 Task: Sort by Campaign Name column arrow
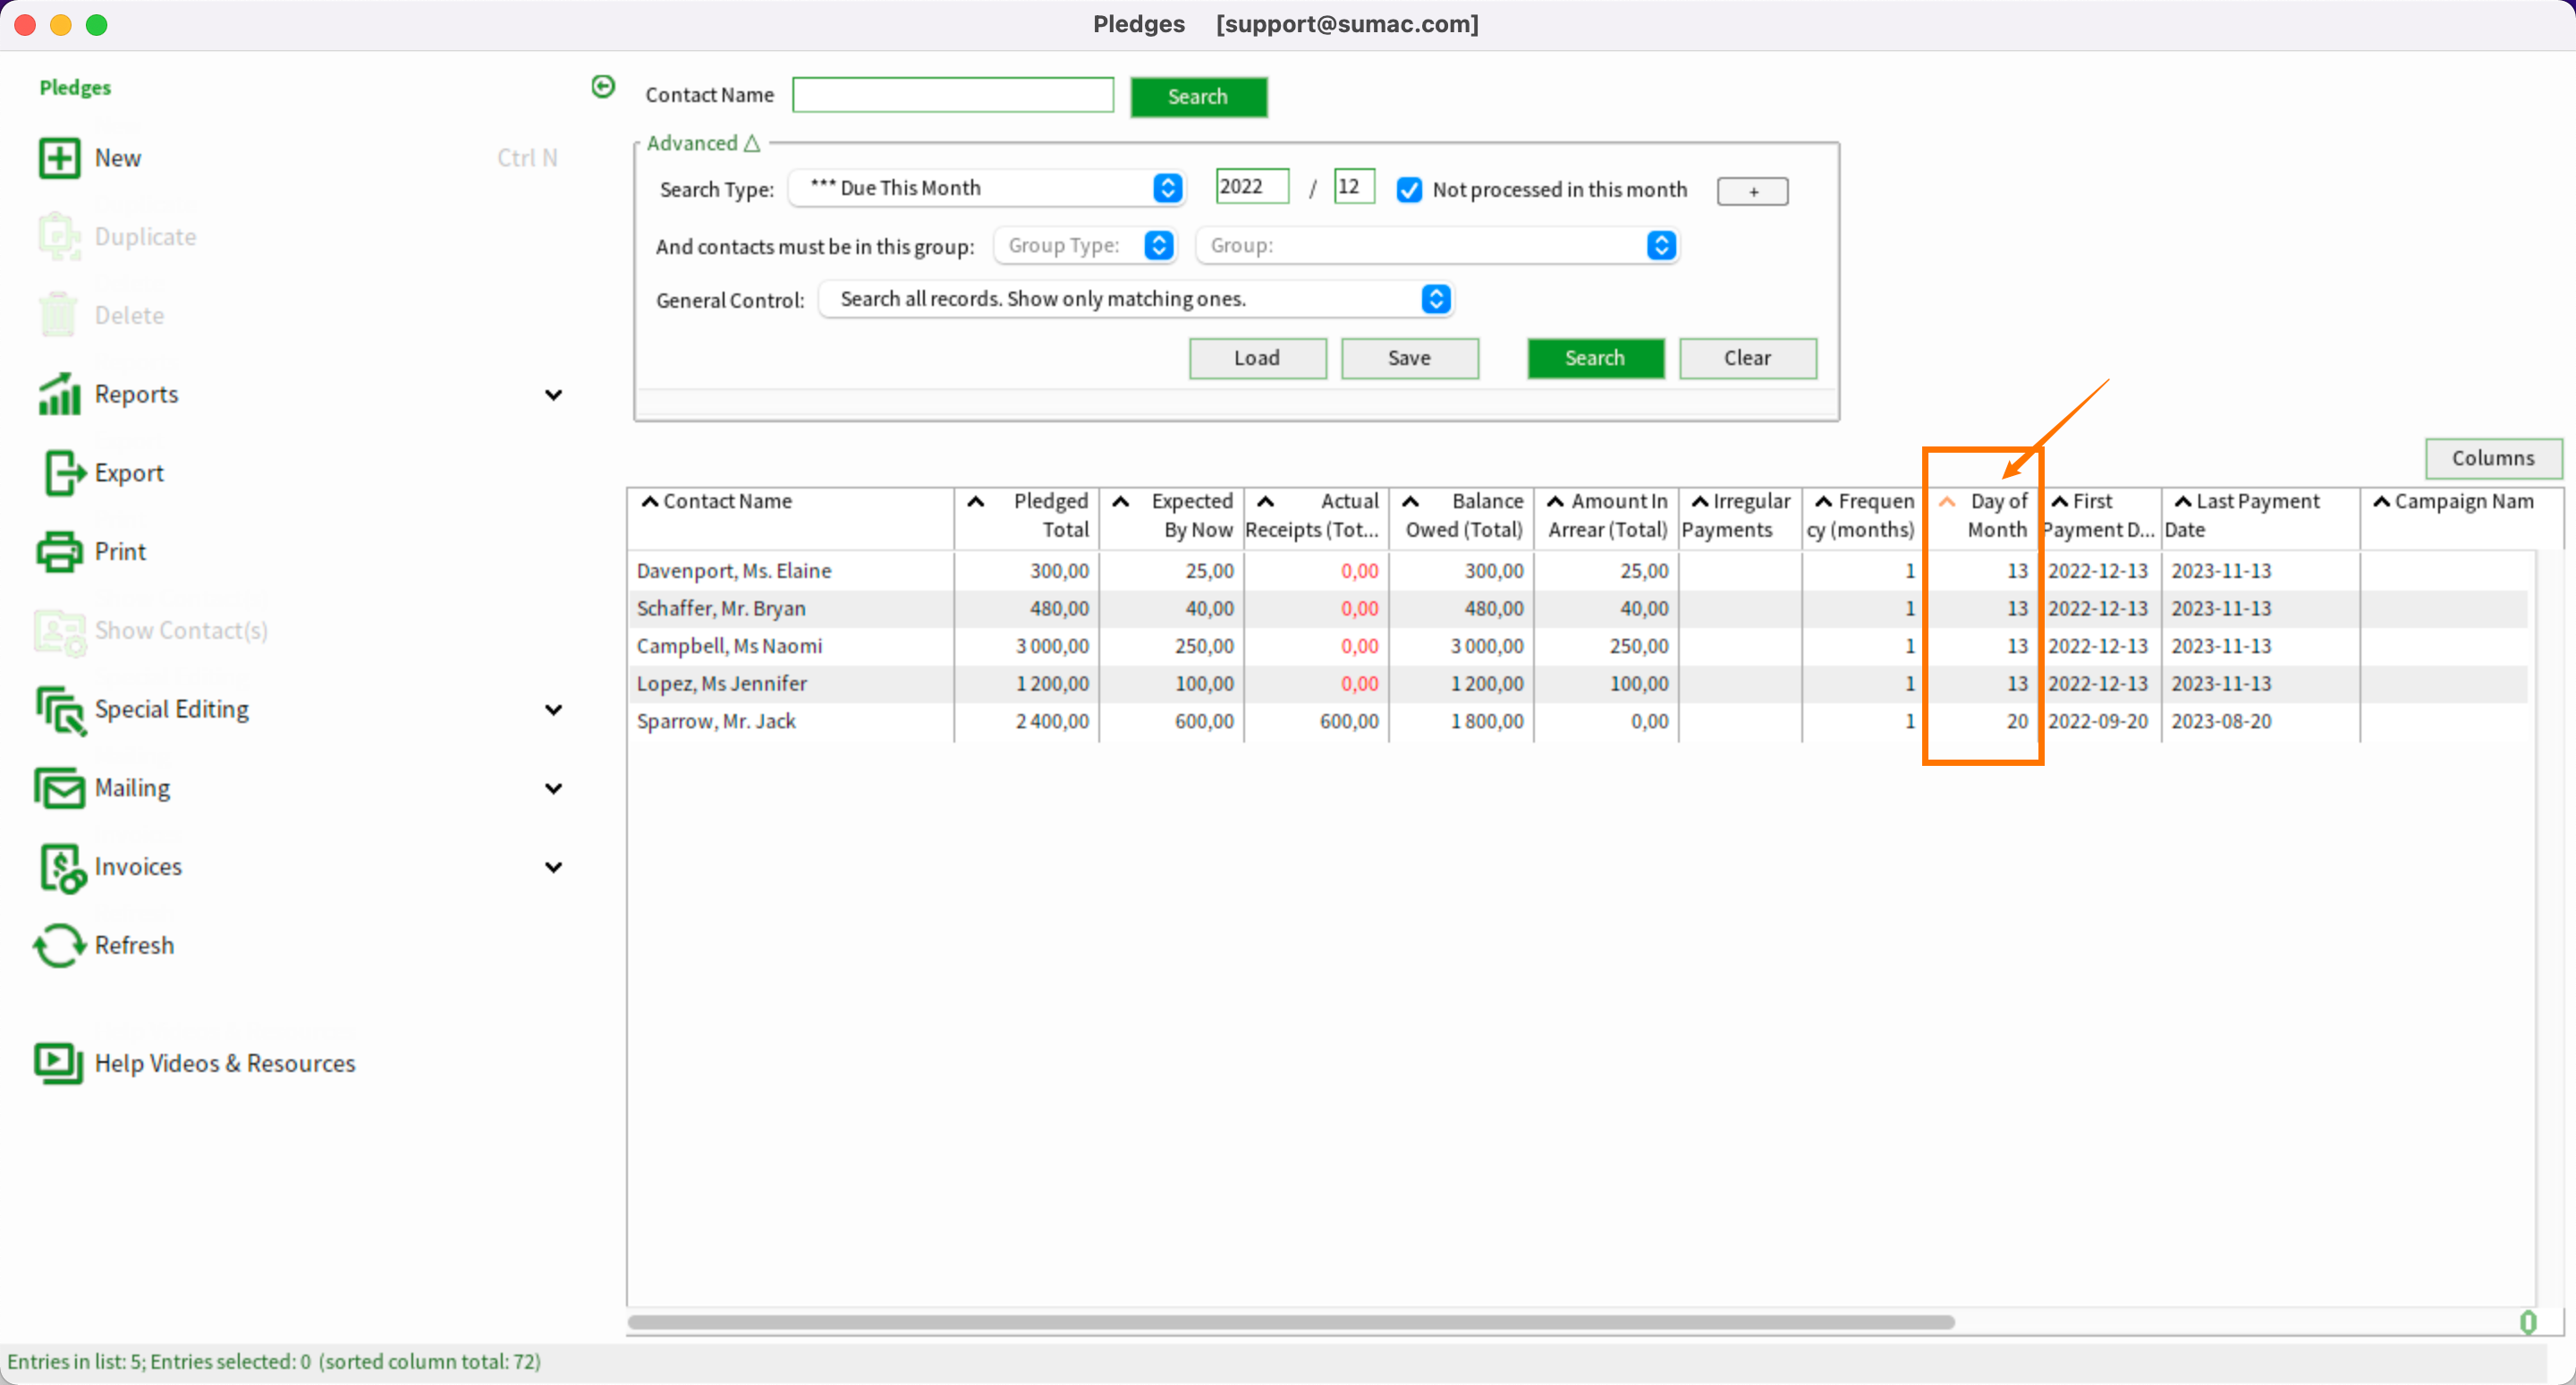pos(2382,501)
